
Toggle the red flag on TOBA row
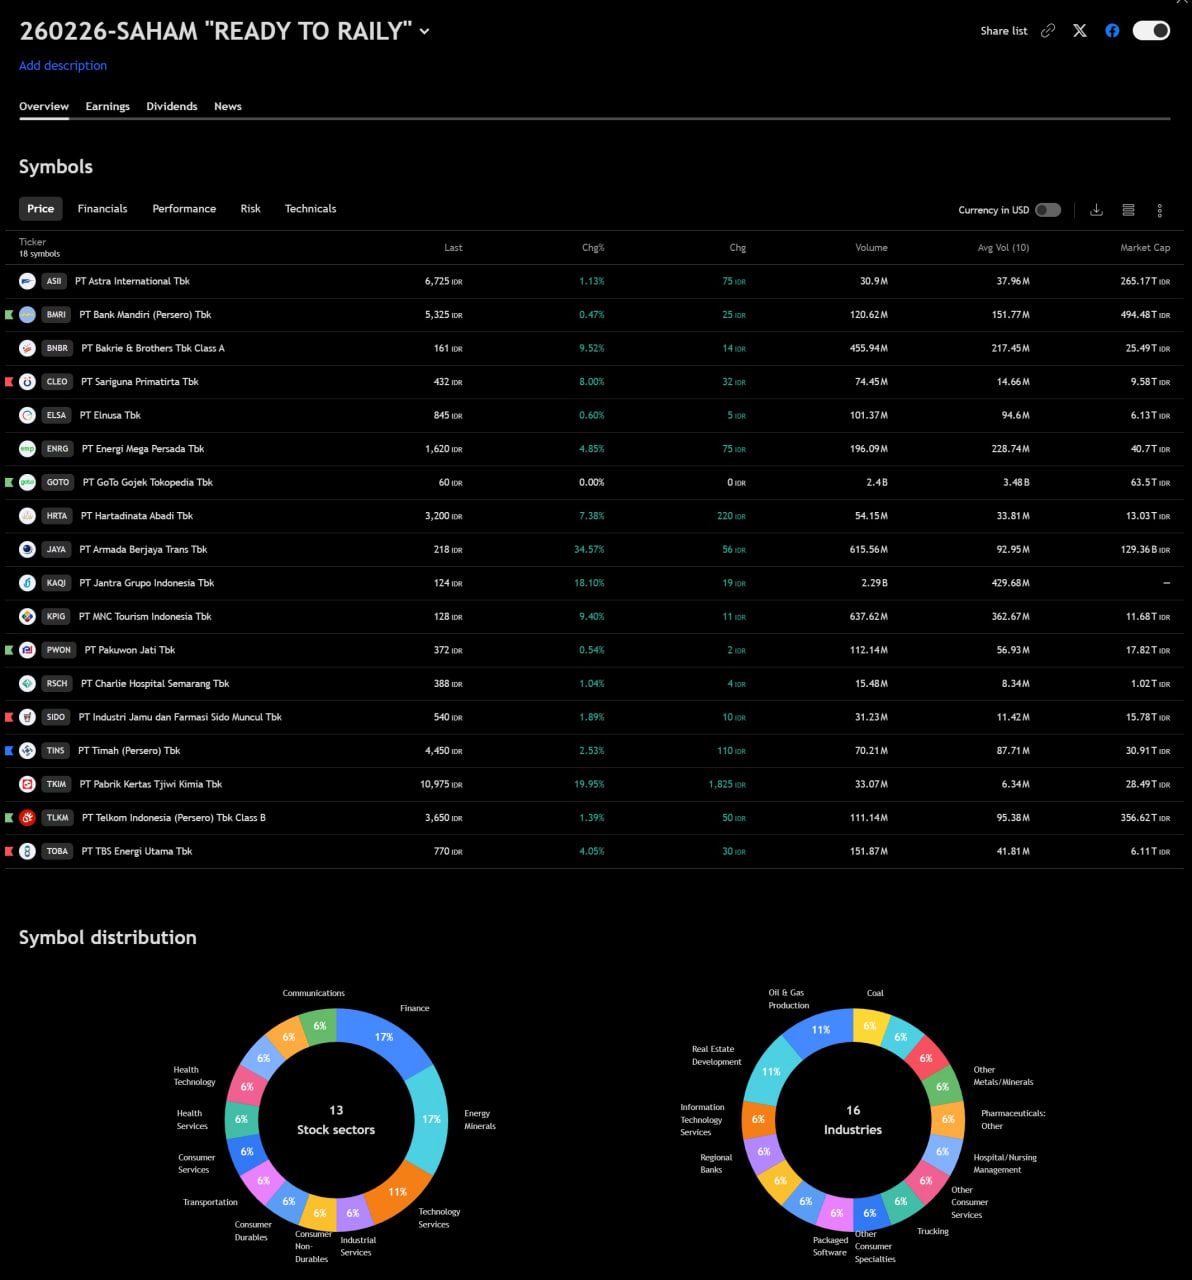(x=9, y=851)
